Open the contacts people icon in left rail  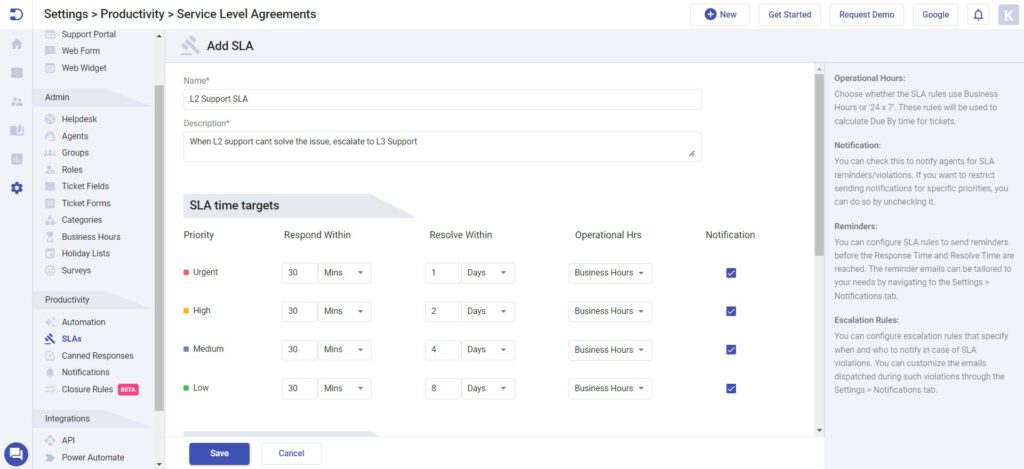(x=16, y=101)
